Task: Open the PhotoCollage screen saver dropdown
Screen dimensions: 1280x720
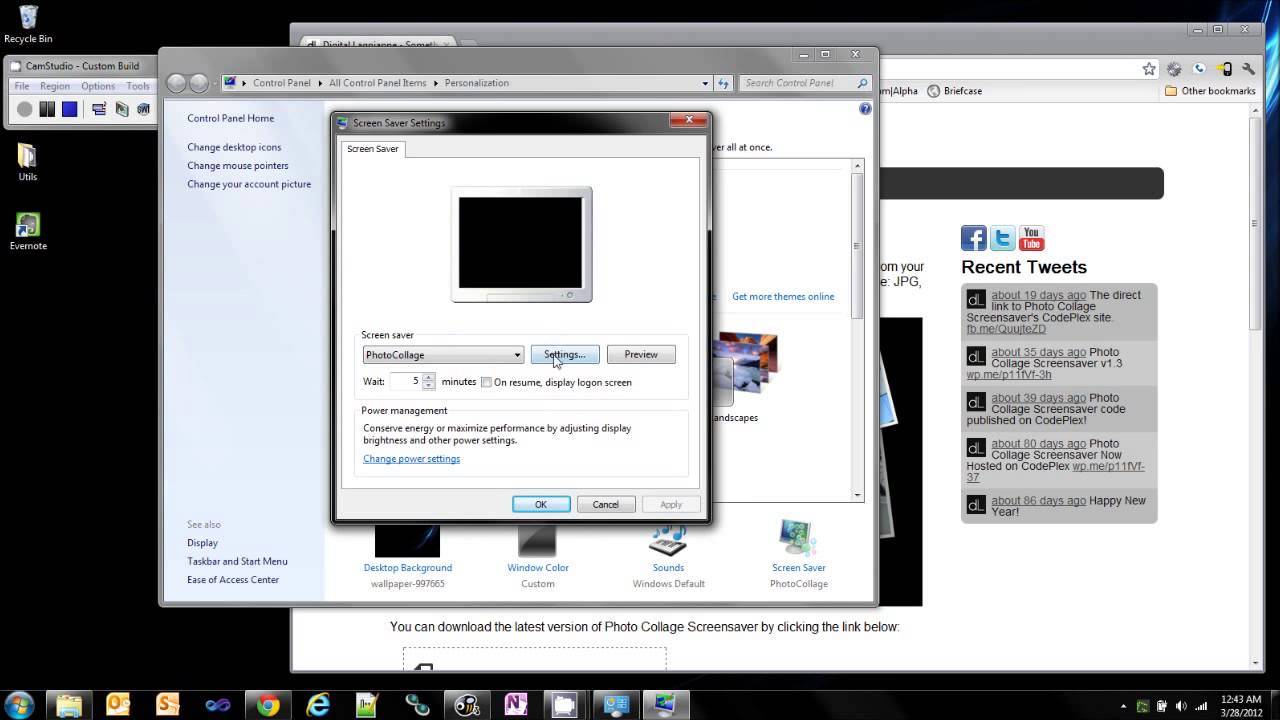Action: click(x=443, y=355)
